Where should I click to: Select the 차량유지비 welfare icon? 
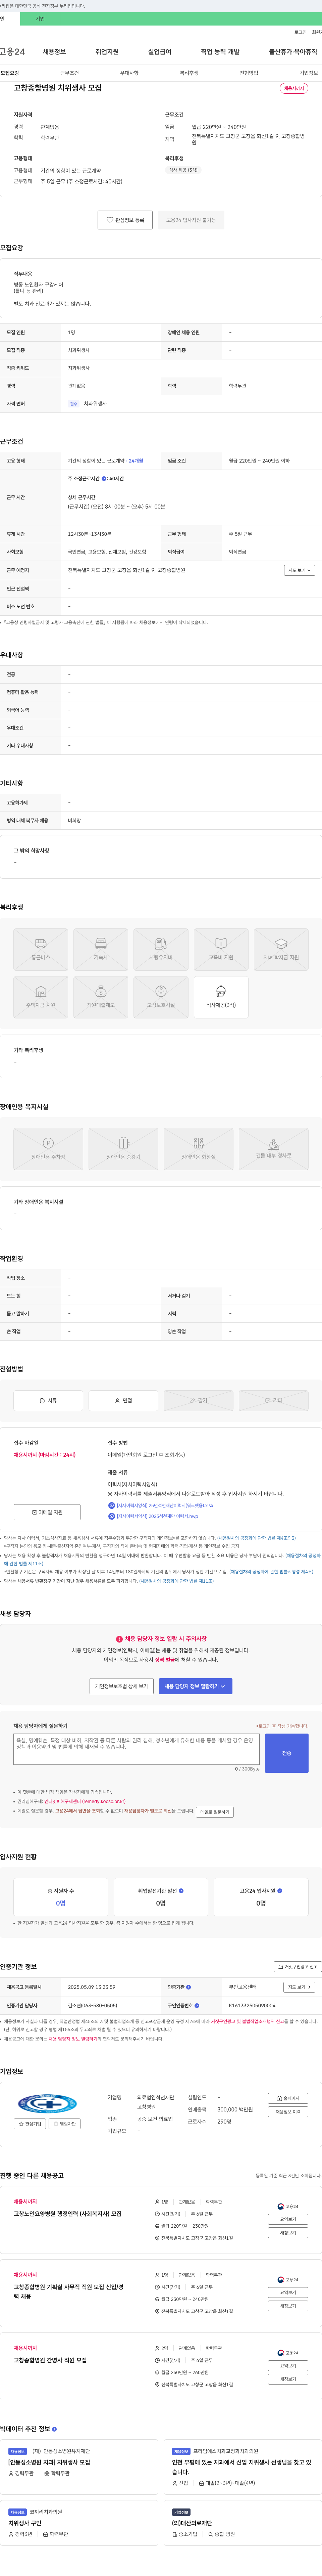[x=161, y=949]
